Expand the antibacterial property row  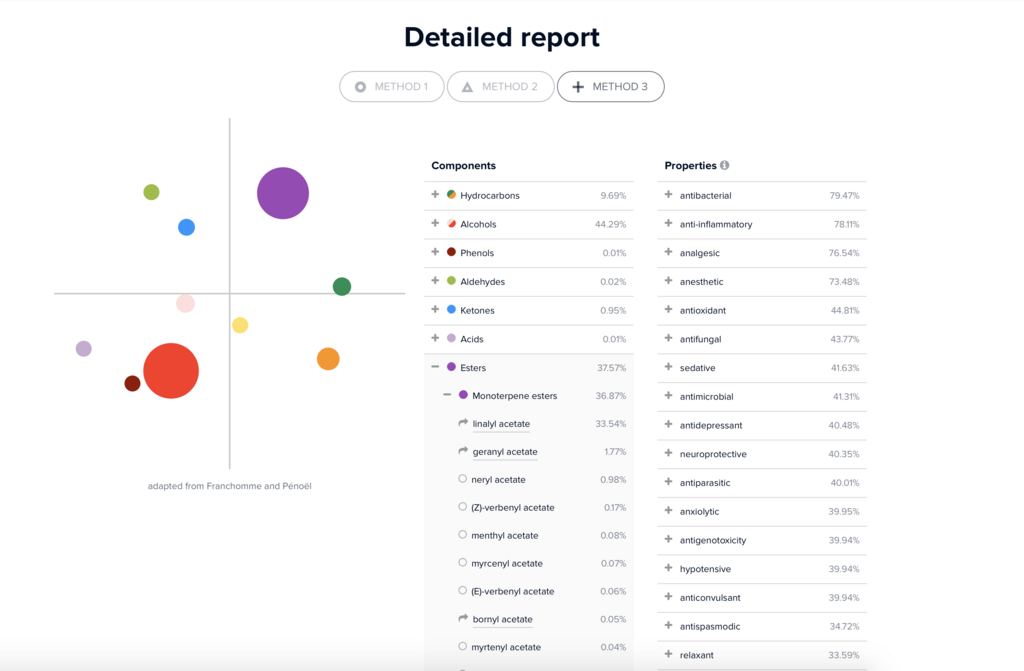tap(668, 195)
